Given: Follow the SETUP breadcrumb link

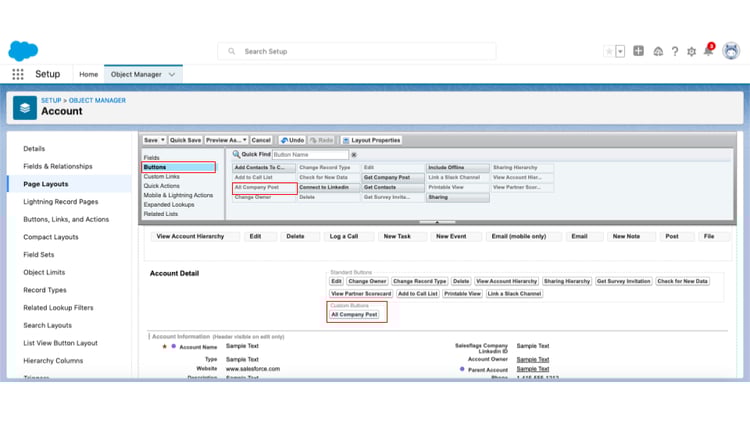Looking at the screenshot, I should coord(51,100).
